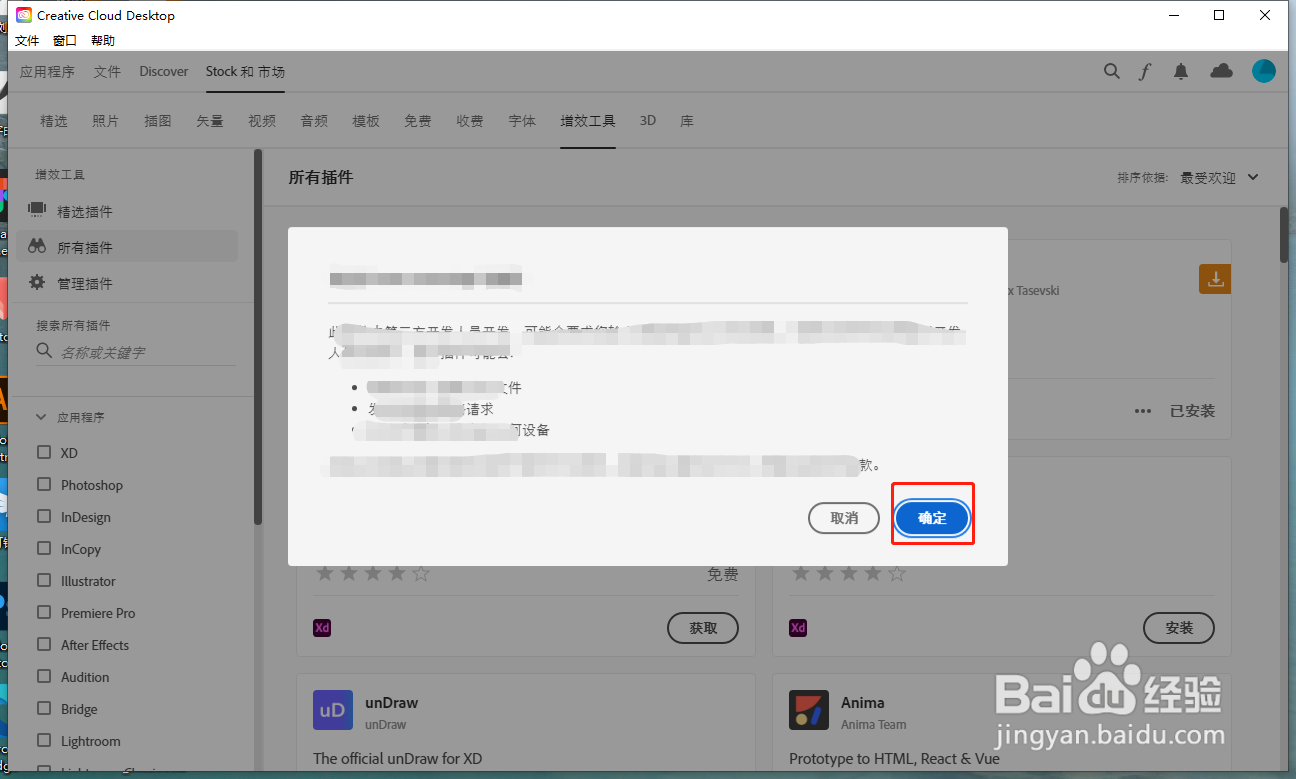Open the 插图 category tab

pyautogui.click(x=158, y=121)
